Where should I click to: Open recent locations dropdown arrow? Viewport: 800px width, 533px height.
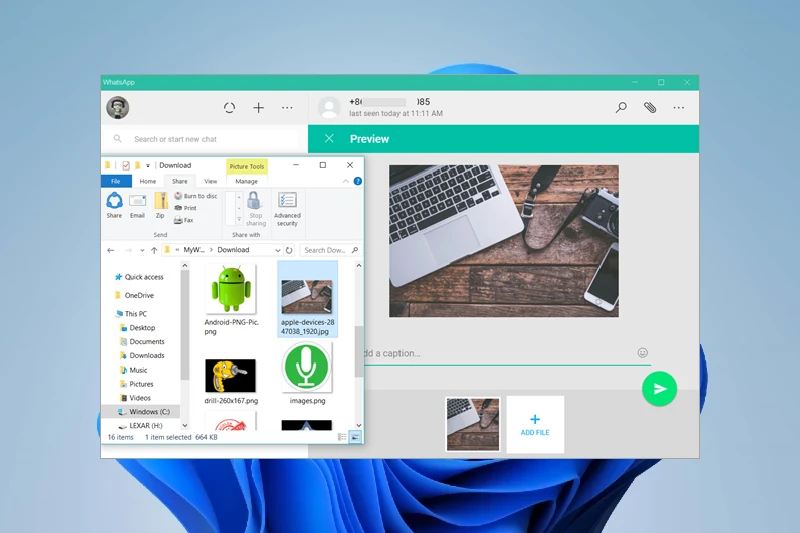pyautogui.click(x=142, y=250)
